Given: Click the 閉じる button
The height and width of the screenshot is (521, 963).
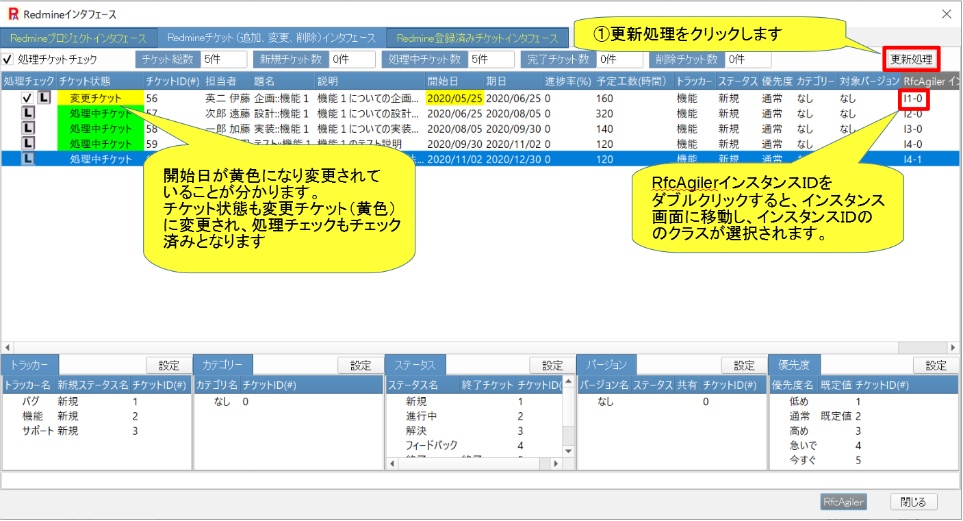Looking at the screenshot, I should click(913, 502).
